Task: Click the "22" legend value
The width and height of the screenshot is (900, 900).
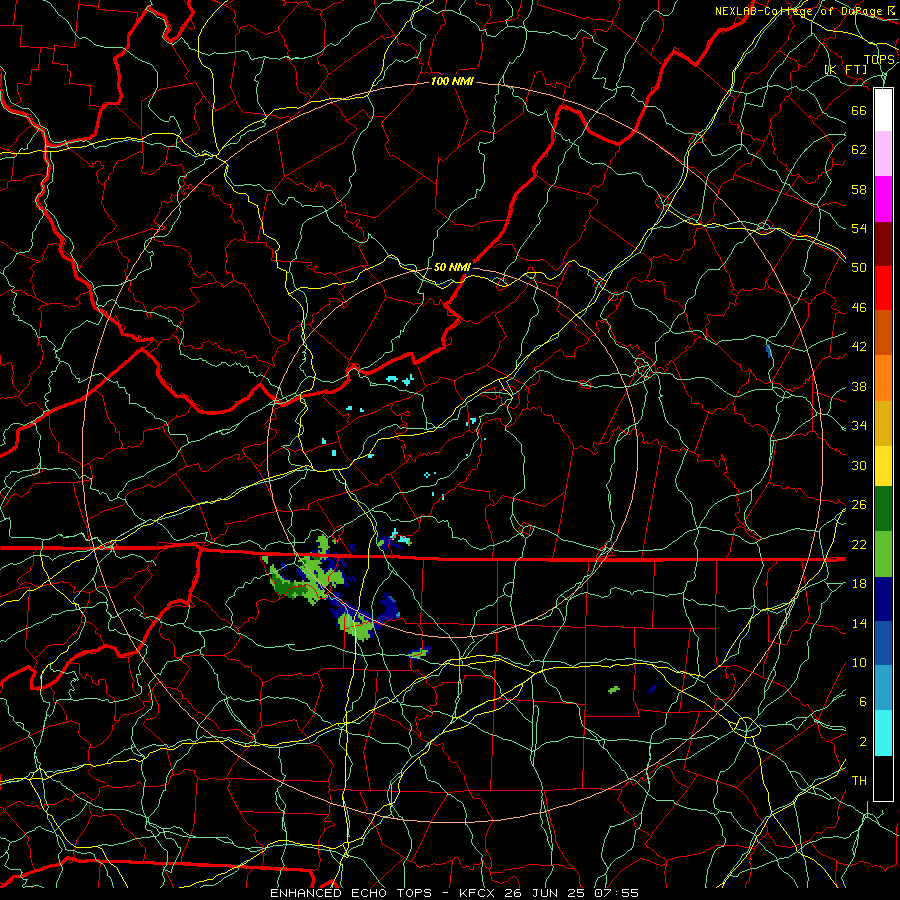Action: 859,544
